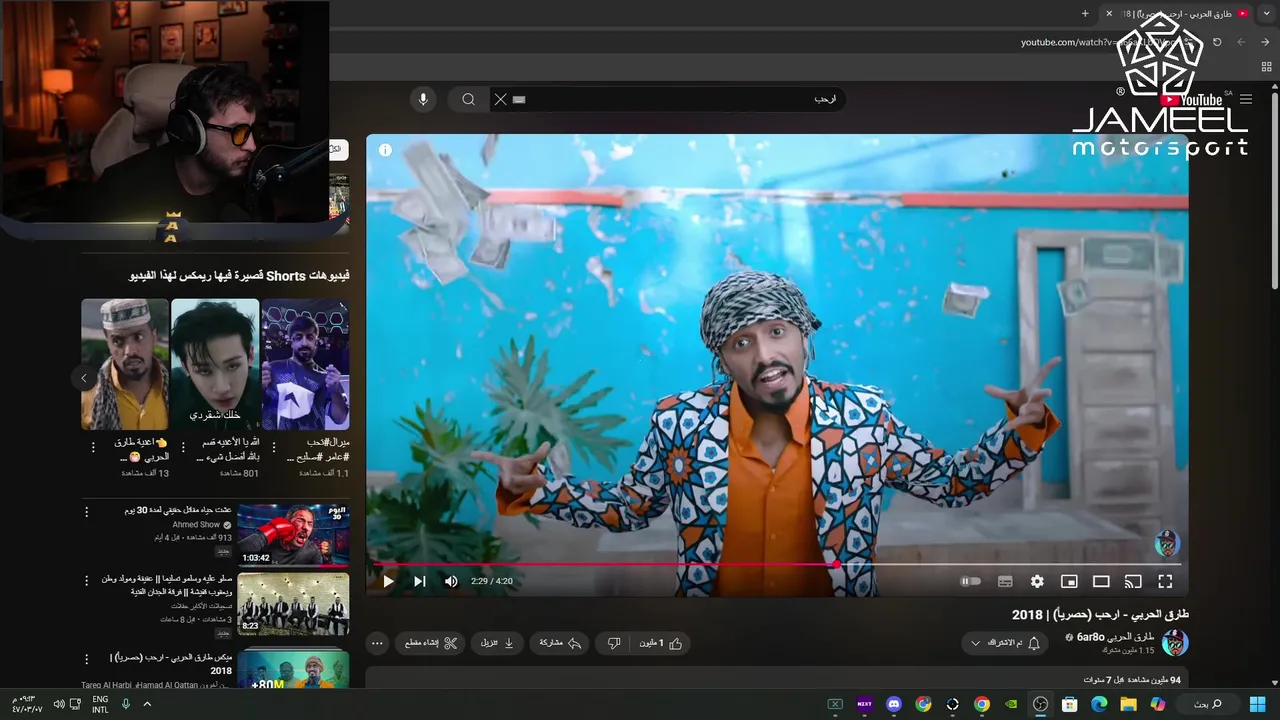Select the طارق الحربي browser tab
Viewport: 1280px width, 720px height.
(x=1178, y=13)
